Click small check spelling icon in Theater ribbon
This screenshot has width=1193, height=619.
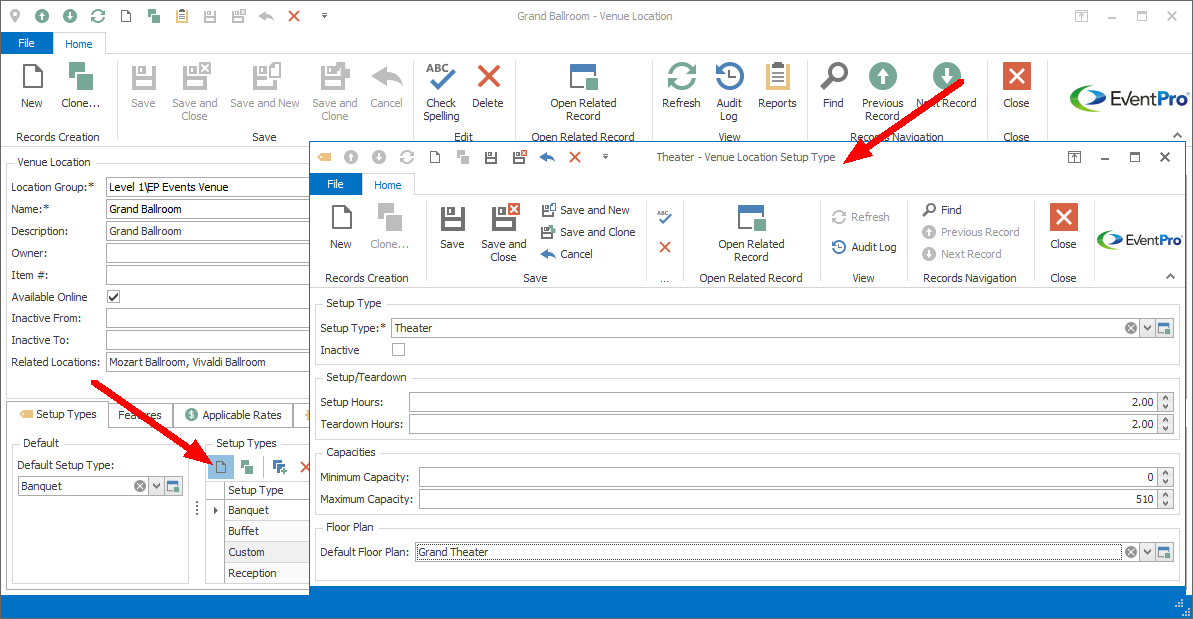[x=664, y=217]
